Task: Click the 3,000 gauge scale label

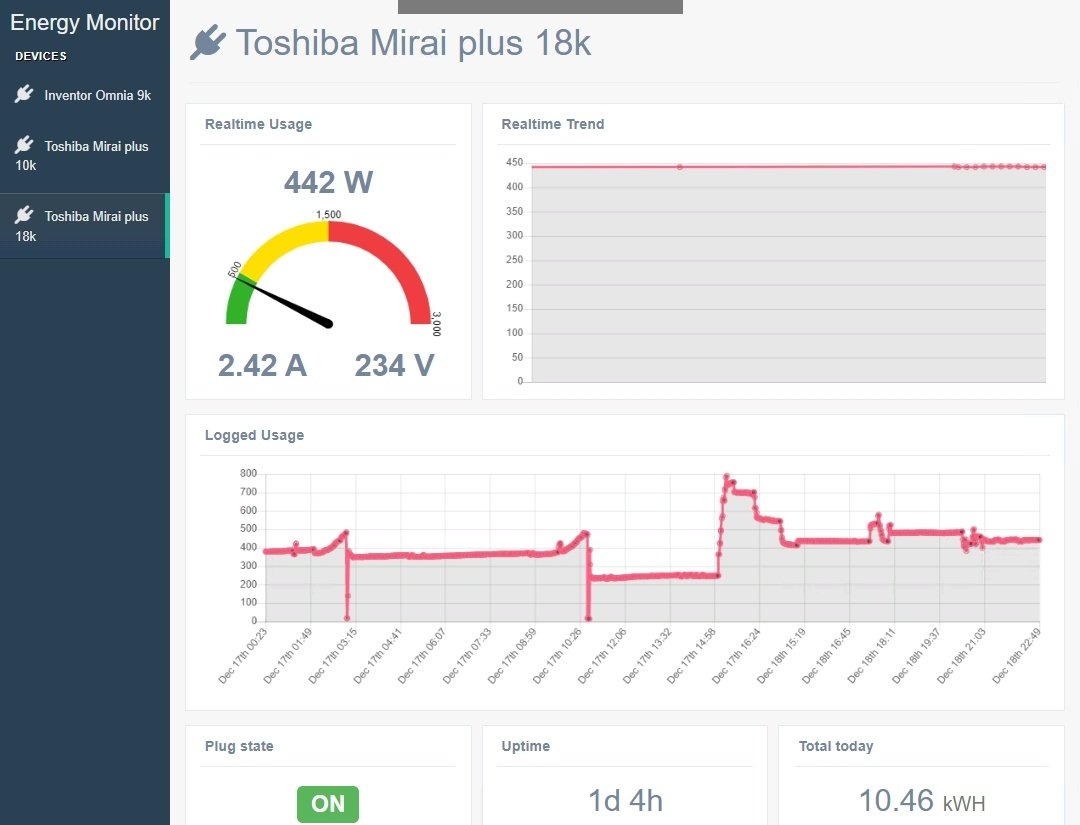Action: pos(436,324)
